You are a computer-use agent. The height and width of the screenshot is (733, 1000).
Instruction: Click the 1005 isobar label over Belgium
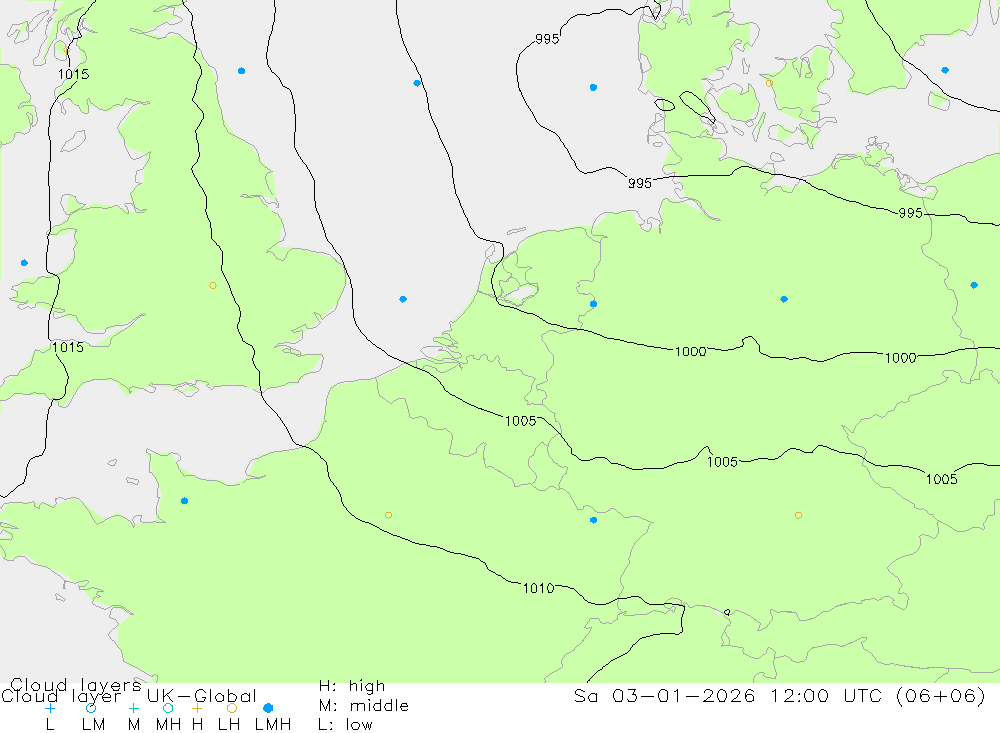tap(520, 420)
